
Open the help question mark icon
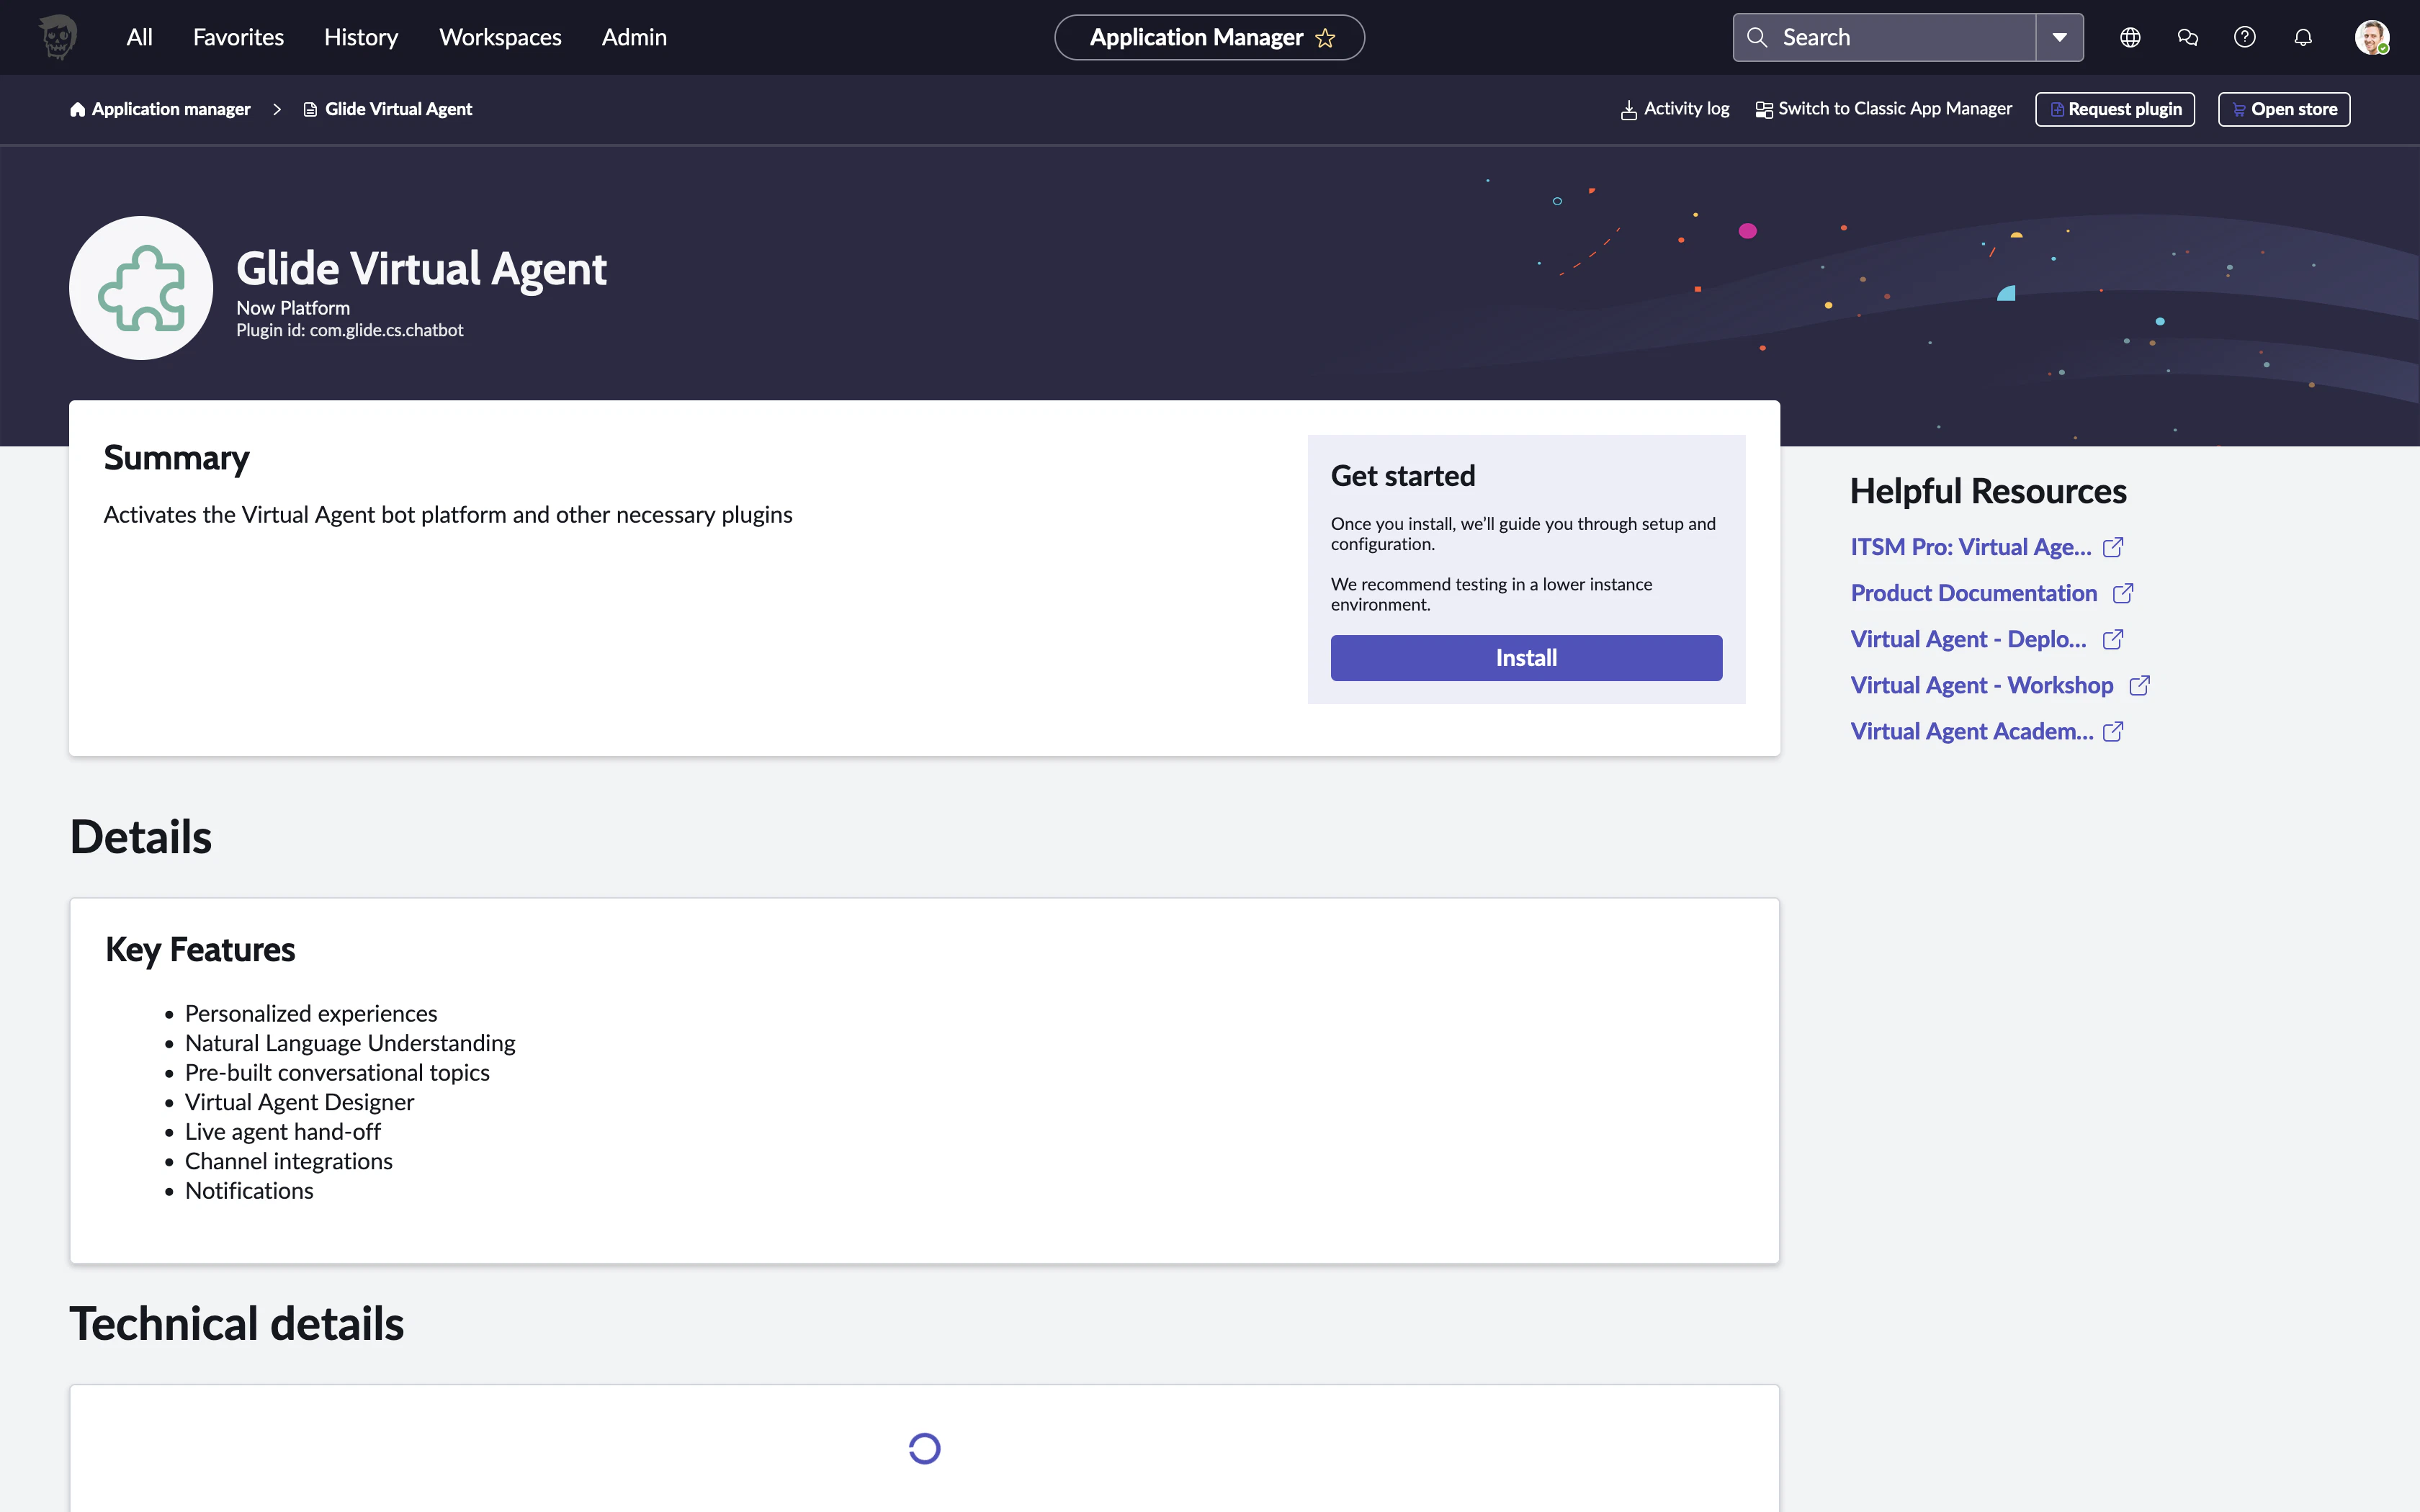tap(2245, 38)
